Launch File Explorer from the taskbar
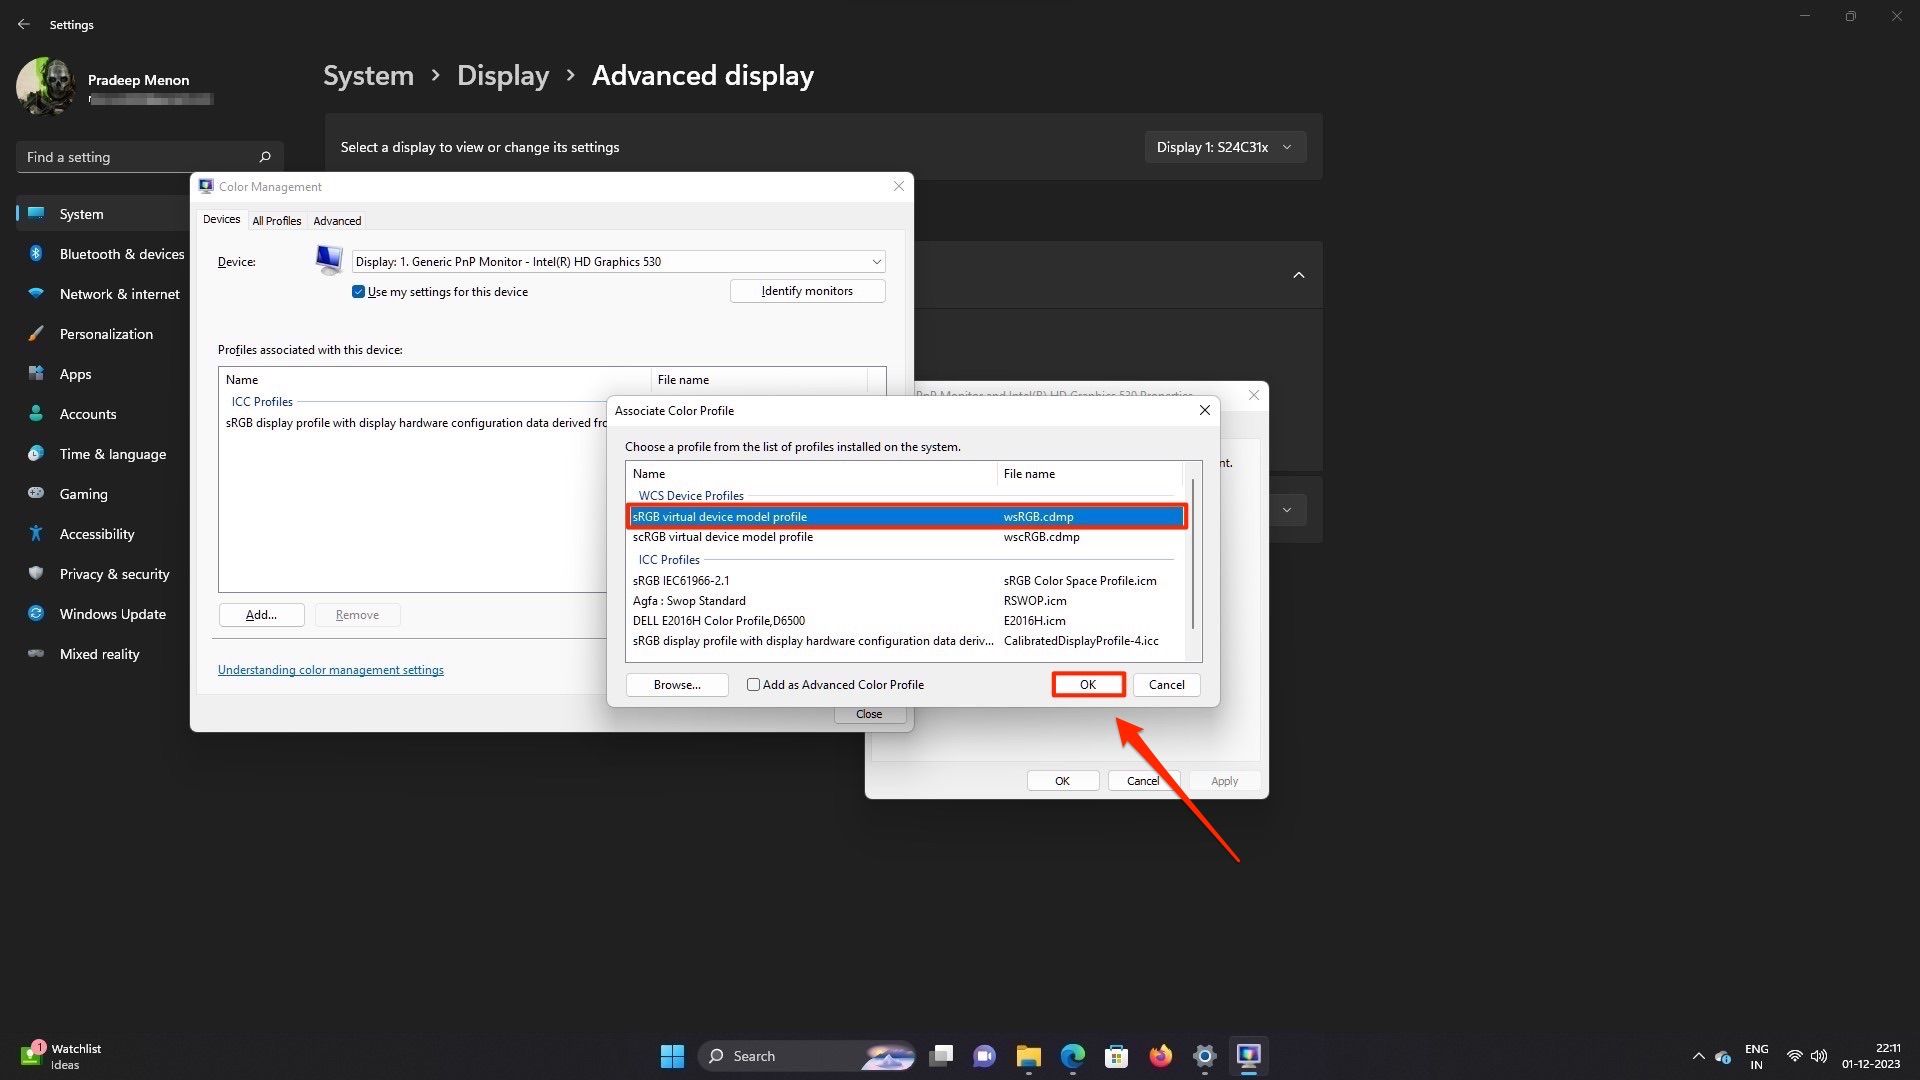Viewport: 1920px width, 1080px height. click(1027, 1056)
